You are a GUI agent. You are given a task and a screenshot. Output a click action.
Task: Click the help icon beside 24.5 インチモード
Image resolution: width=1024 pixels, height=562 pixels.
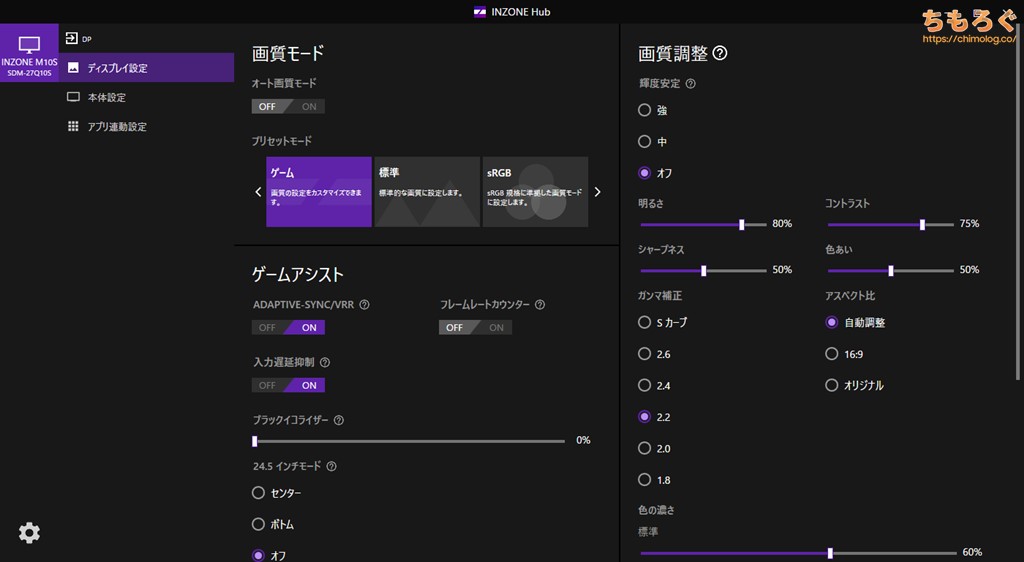point(332,466)
